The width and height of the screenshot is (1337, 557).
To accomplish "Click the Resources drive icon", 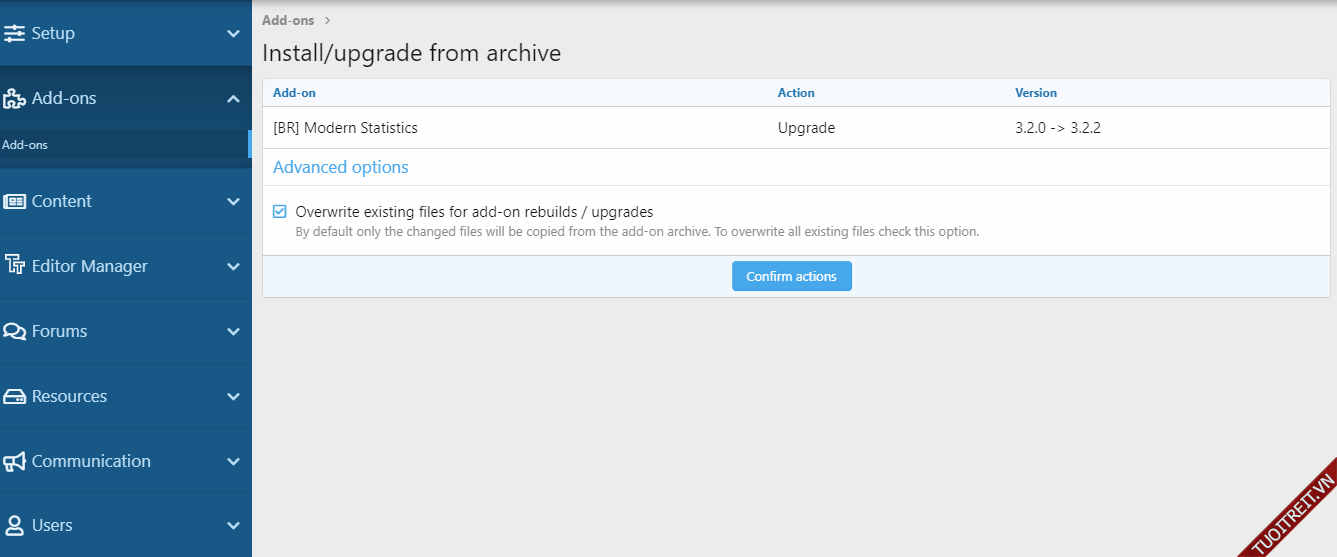I will point(15,396).
